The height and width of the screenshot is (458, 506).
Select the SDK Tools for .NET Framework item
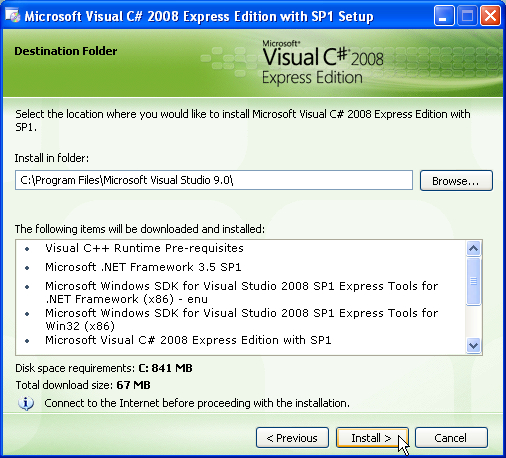(241, 292)
